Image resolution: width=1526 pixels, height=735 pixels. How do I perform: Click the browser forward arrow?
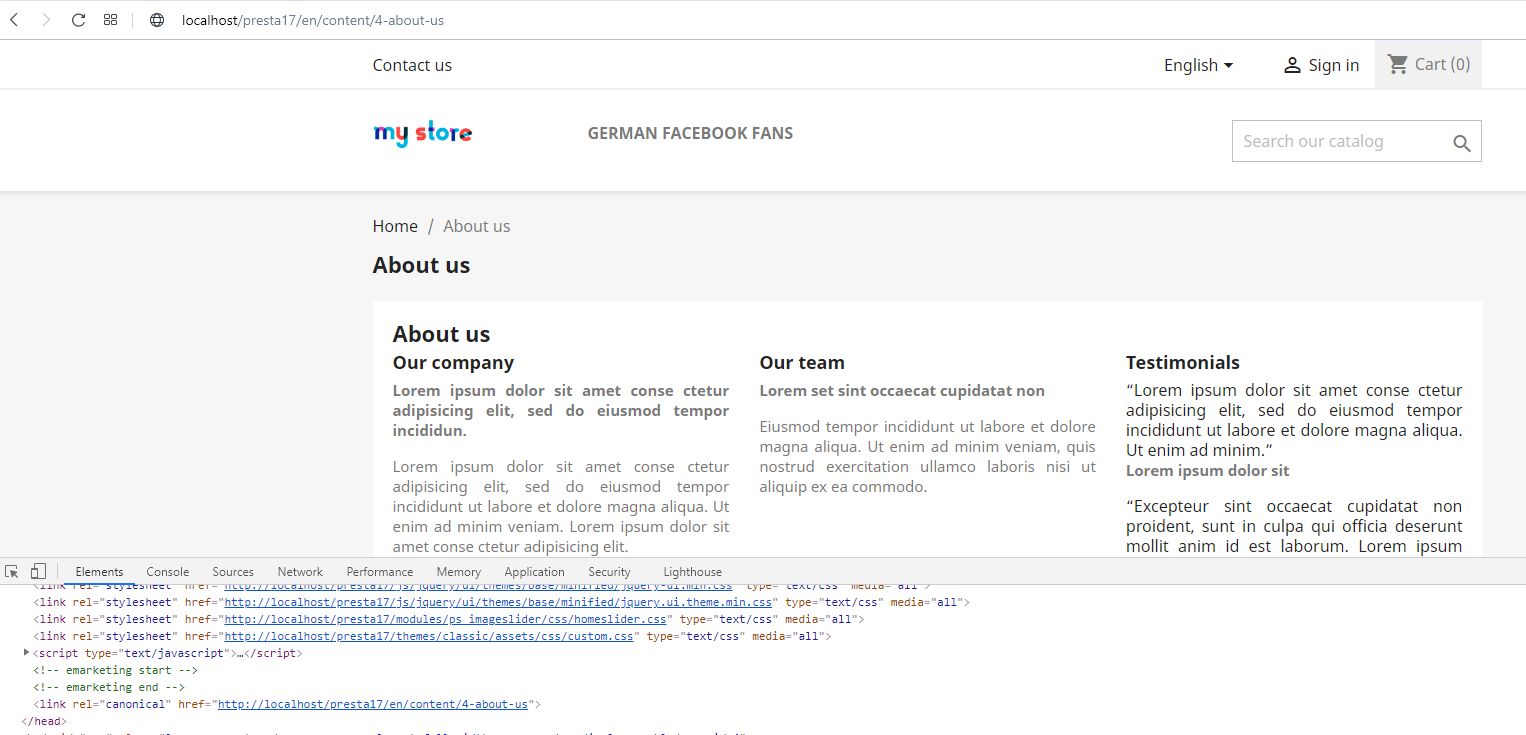pyautogui.click(x=46, y=20)
